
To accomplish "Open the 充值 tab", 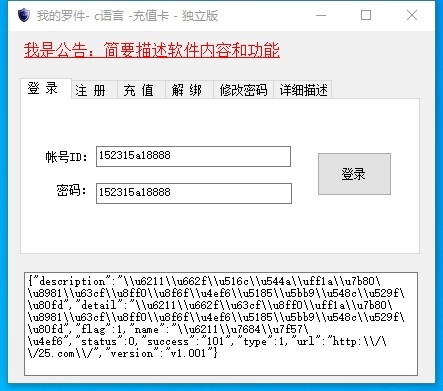I will click(x=141, y=90).
